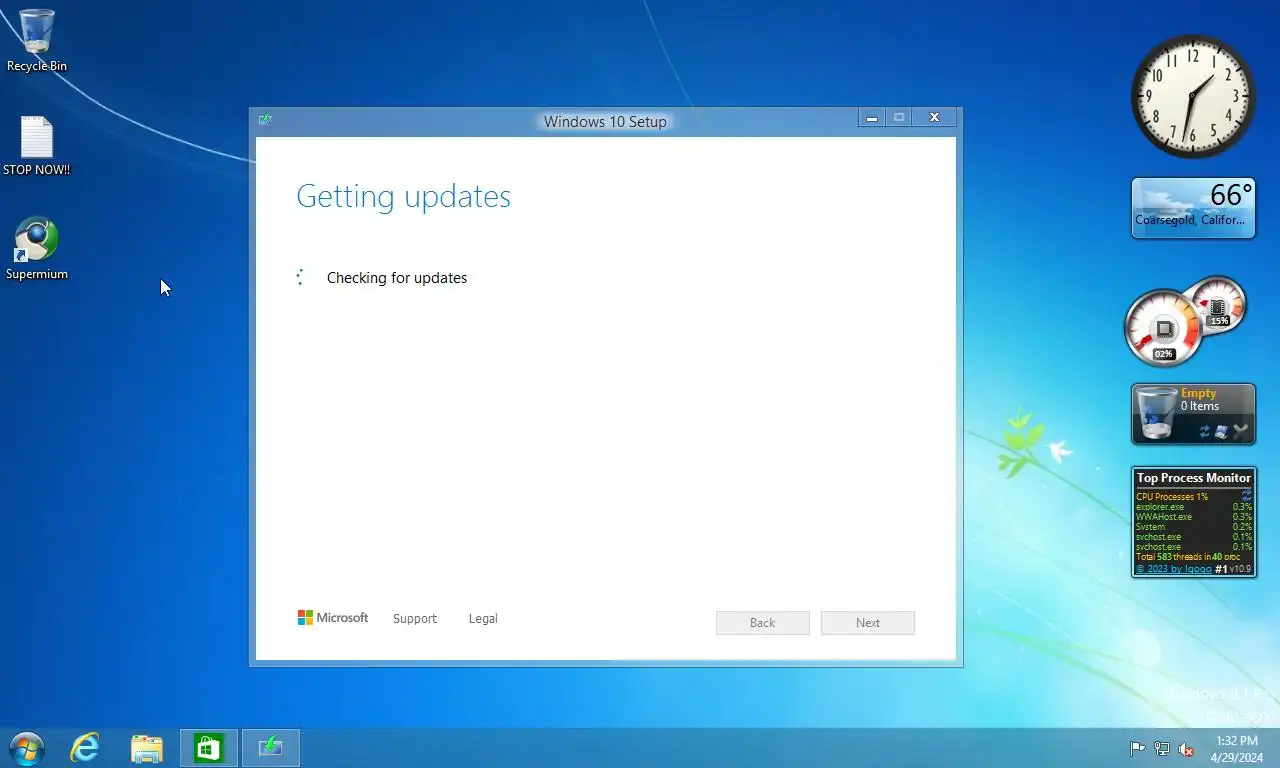1280x768 pixels.
Task: Launch Internet Explorer from the taskbar
Action: tap(85, 748)
